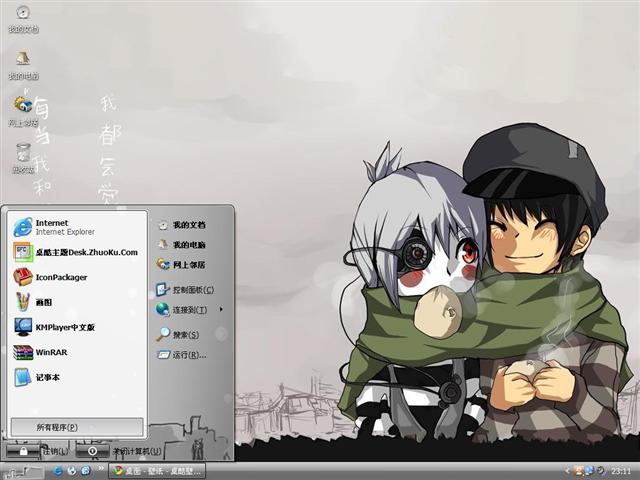Select 我的文档 desktop icon
The height and width of the screenshot is (480, 640).
tap(23, 18)
